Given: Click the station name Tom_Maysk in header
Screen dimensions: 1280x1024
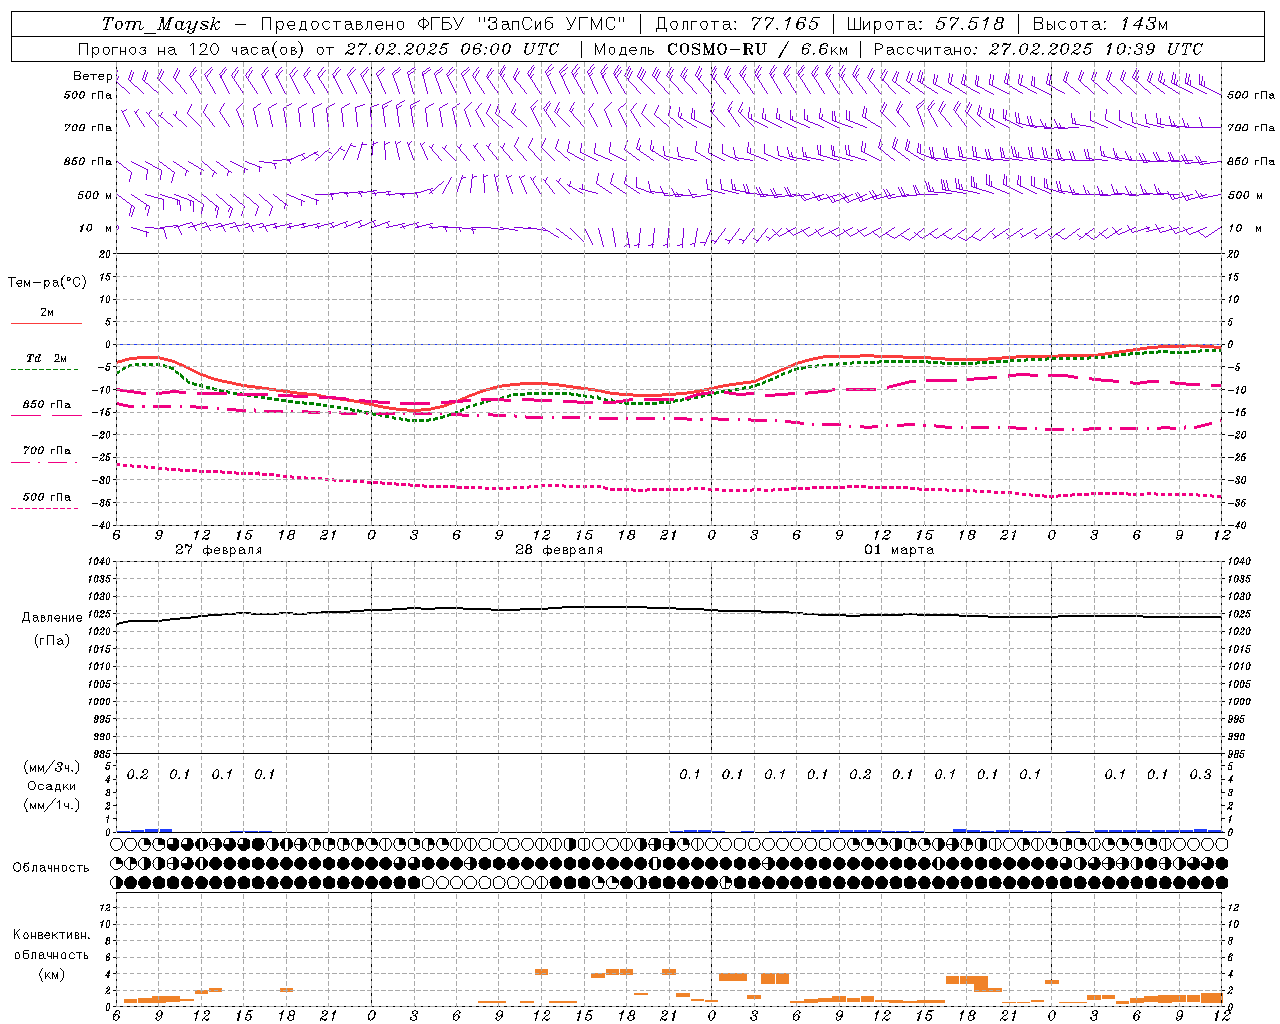Looking at the screenshot, I should click(161, 24).
